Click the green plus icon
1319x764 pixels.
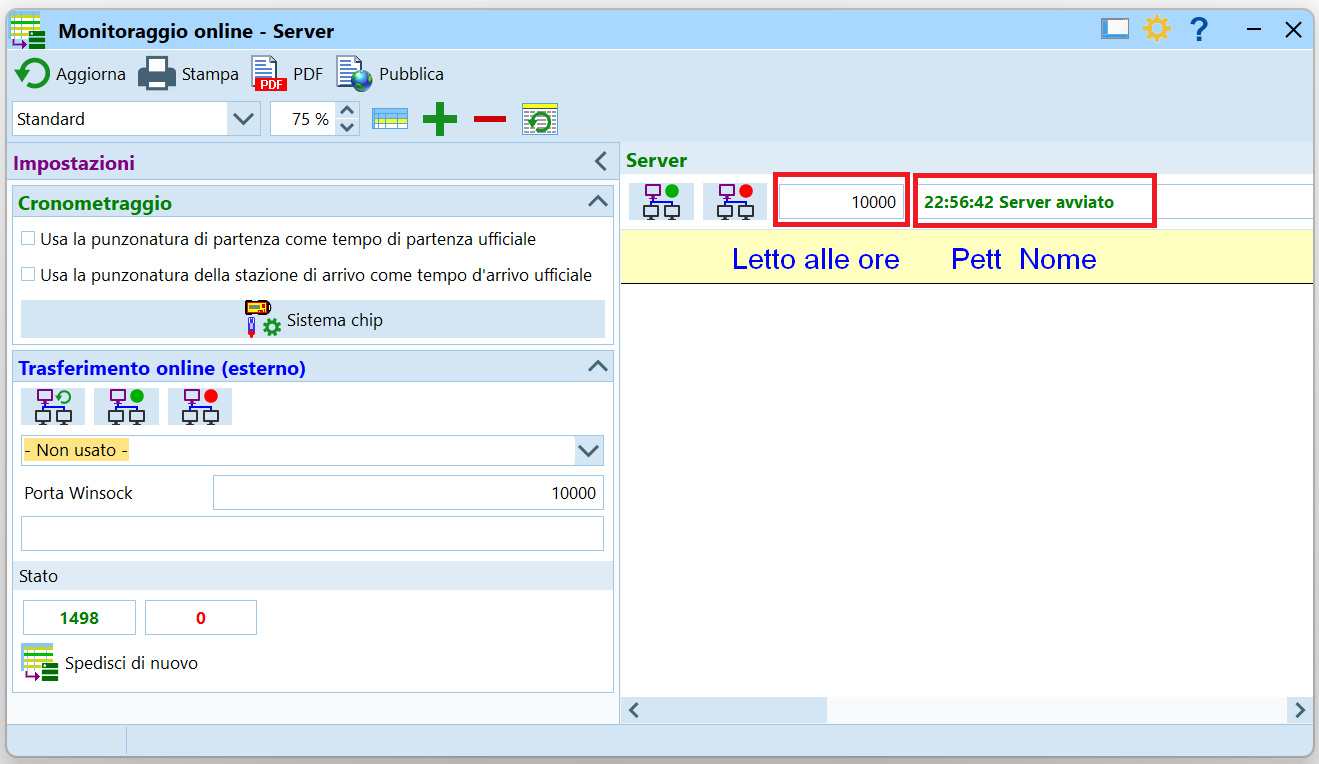coord(440,119)
